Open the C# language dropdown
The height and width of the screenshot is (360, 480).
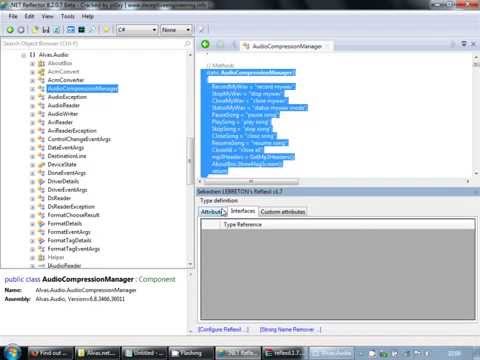coord(137,30)
